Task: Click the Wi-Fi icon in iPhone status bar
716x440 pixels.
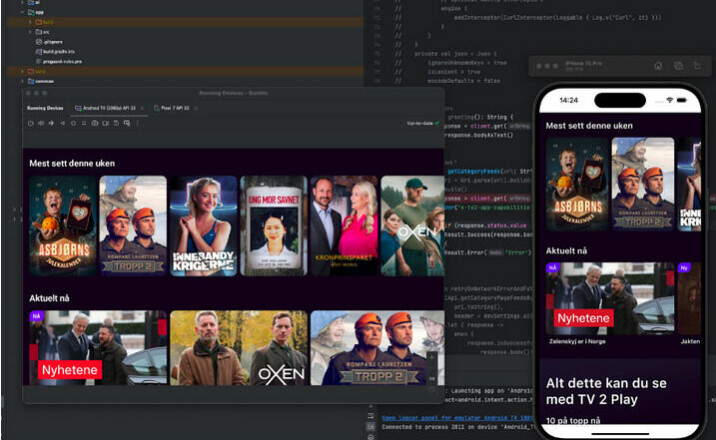Action: click(x=669, y=100)
